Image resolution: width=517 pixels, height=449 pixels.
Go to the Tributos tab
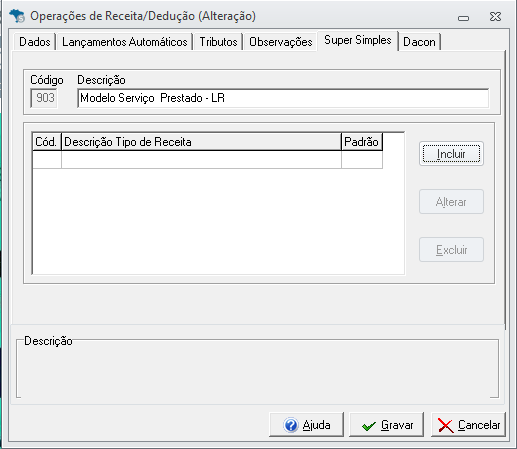218,42
